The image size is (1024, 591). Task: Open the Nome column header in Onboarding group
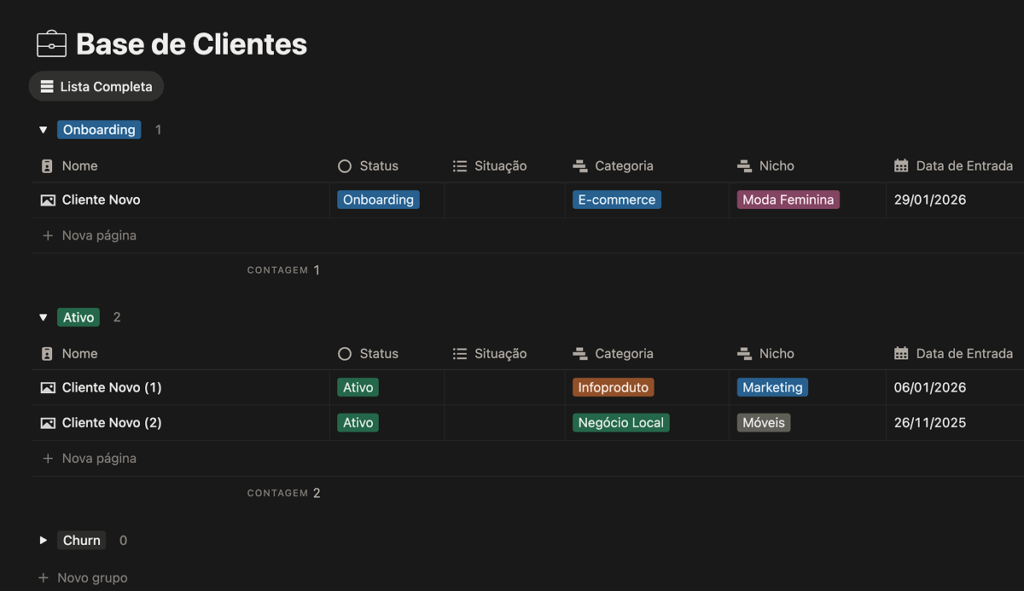tap(79, 166)
